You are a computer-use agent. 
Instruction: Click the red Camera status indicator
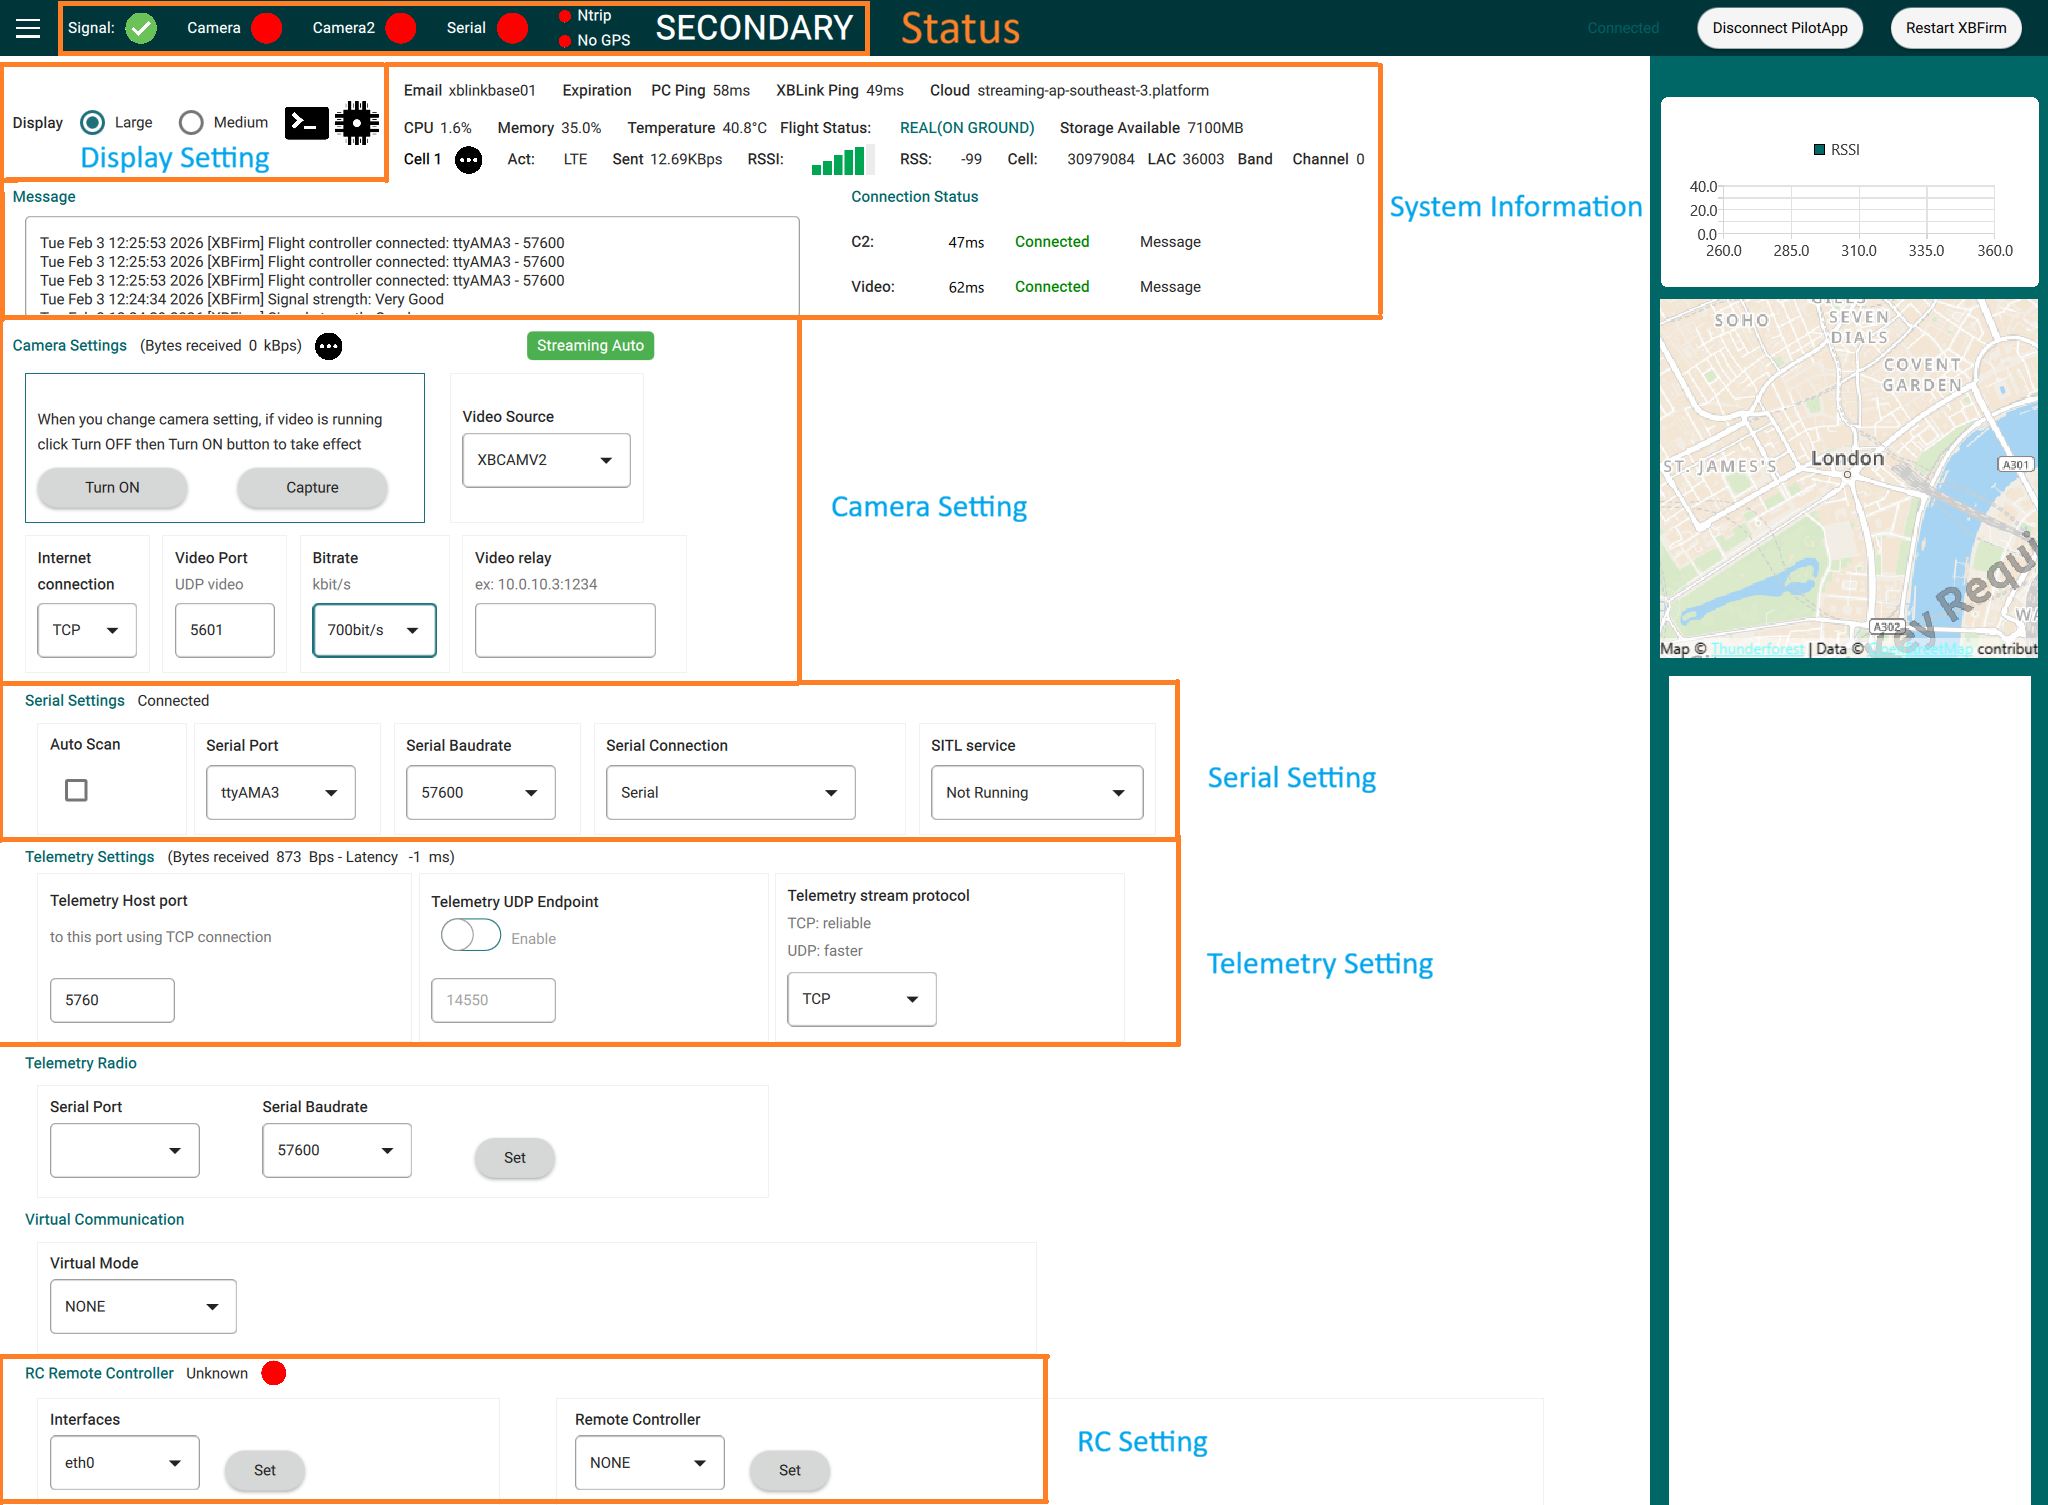(267, 28)
